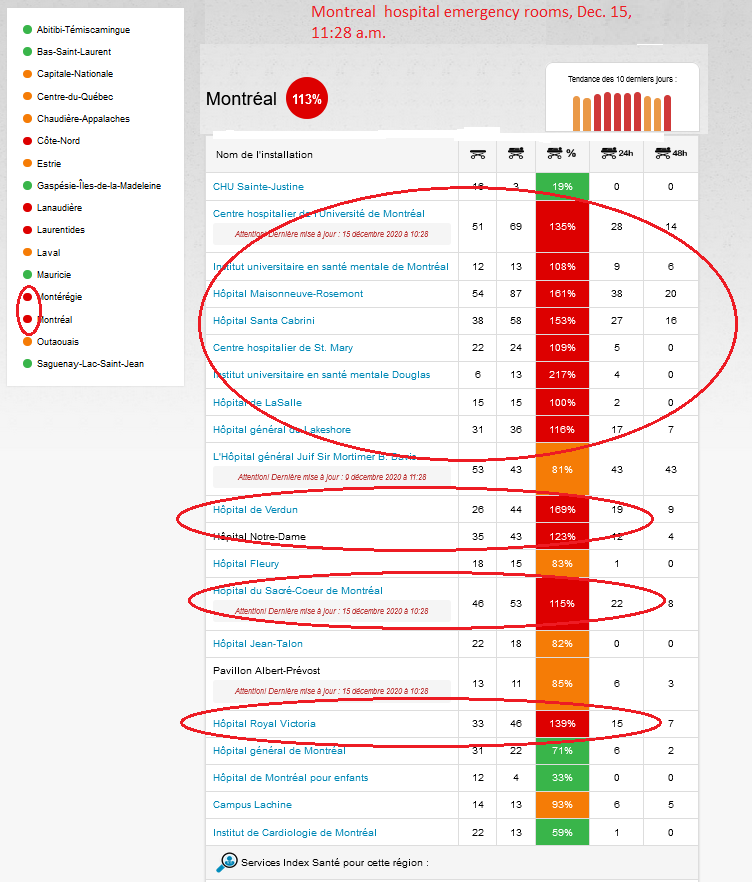The image size is (752, 882).
Task: Click the green dot beside Abitibi-Témiscamingue
Action: [x=27, y=29]
